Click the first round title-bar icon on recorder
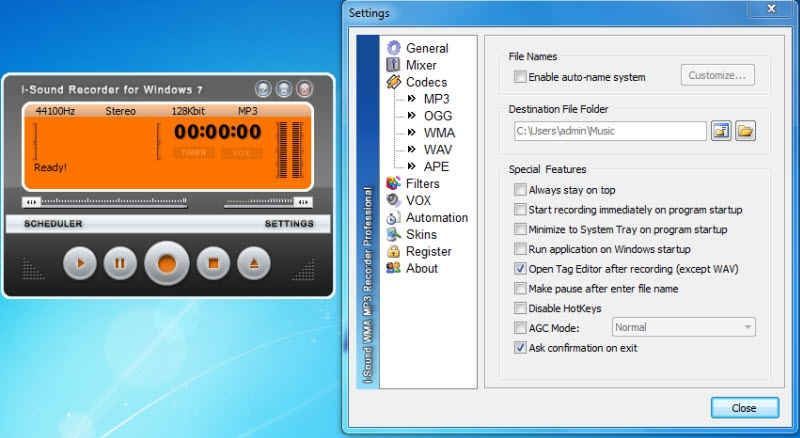The image size is (800, 438). (x=263, y=89)
